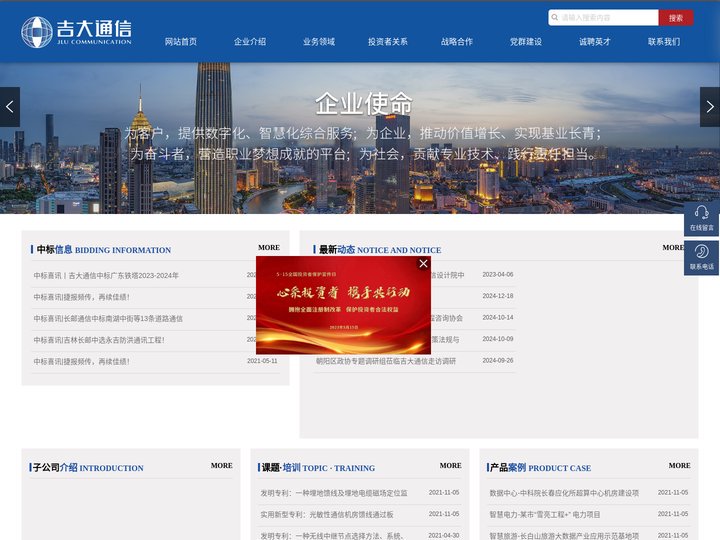Click the 课题·培训 TOPIC · TRAINING heading
The width and height of the screenshot is (720, 540).
[318, 468]
